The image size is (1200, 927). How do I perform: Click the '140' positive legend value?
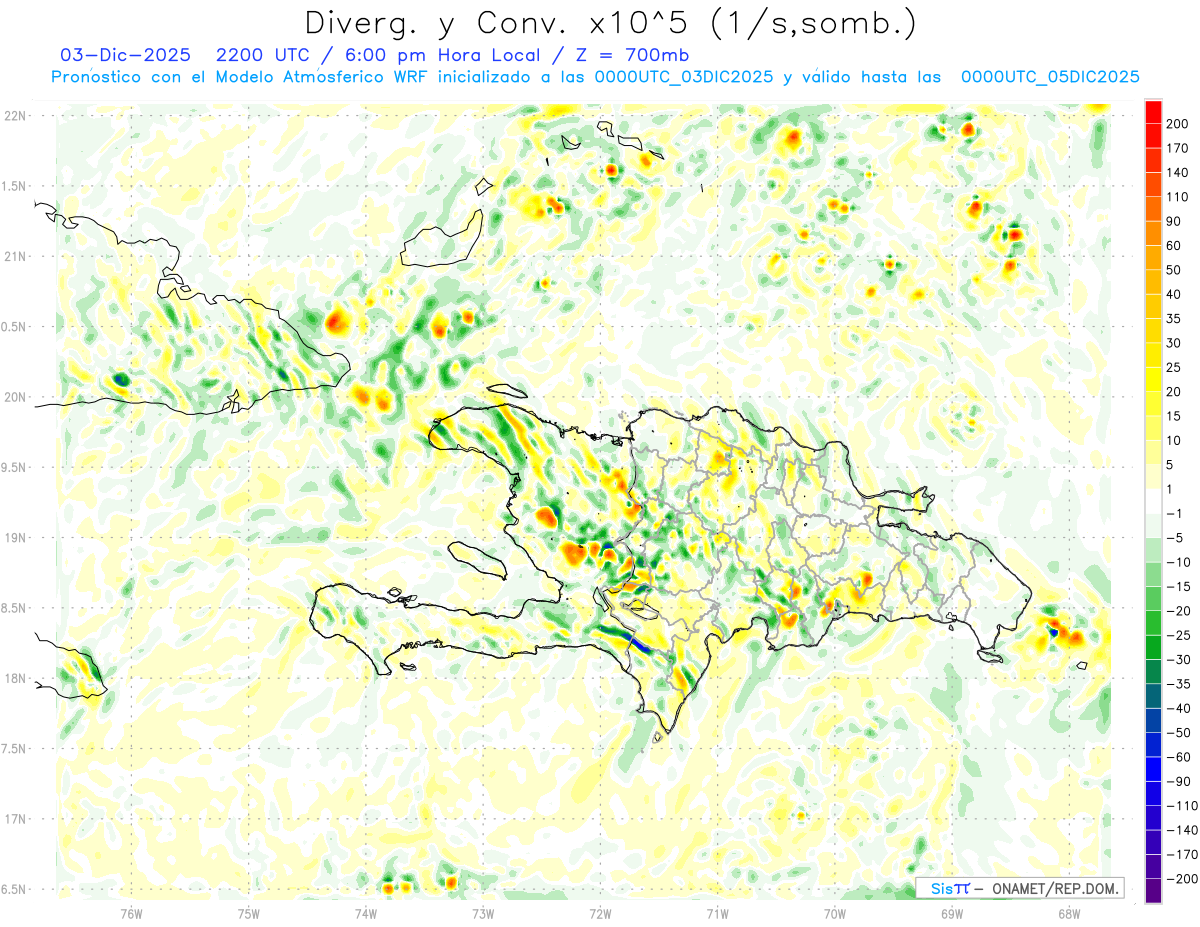(1177, 173)
